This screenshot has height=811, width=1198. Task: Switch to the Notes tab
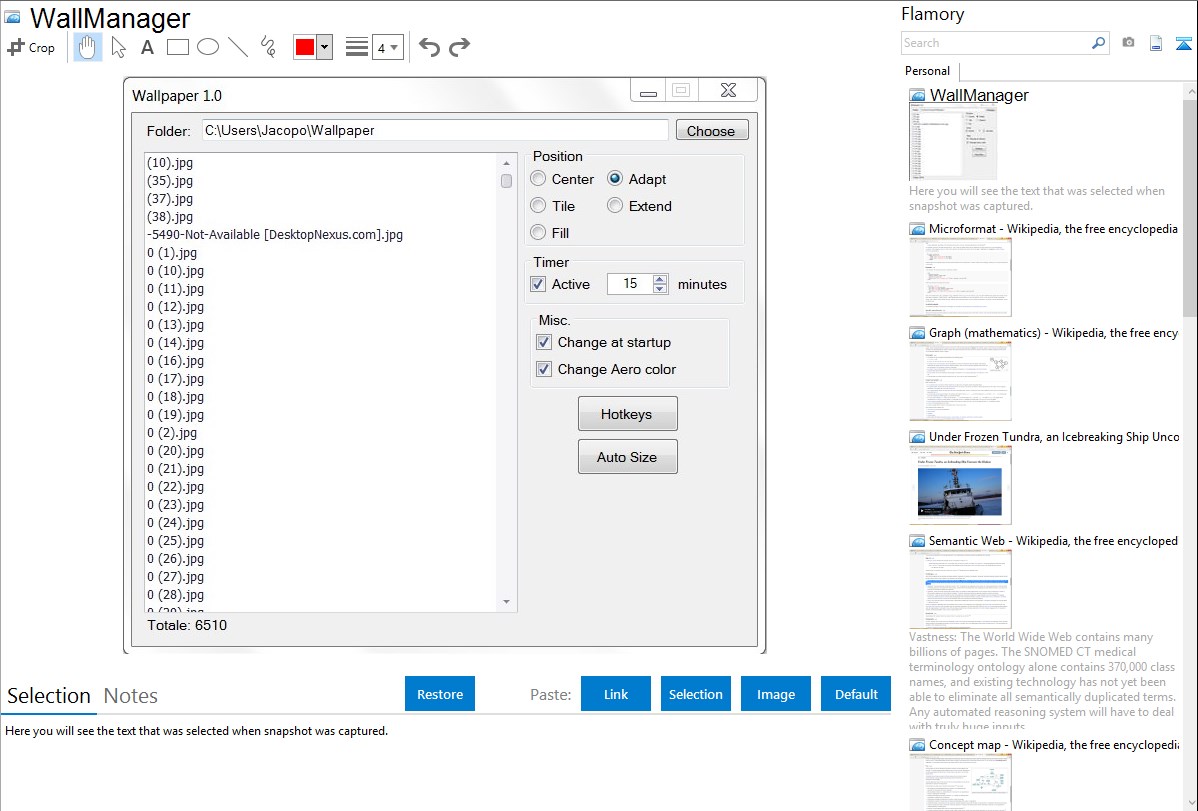[x=131, y=696]
